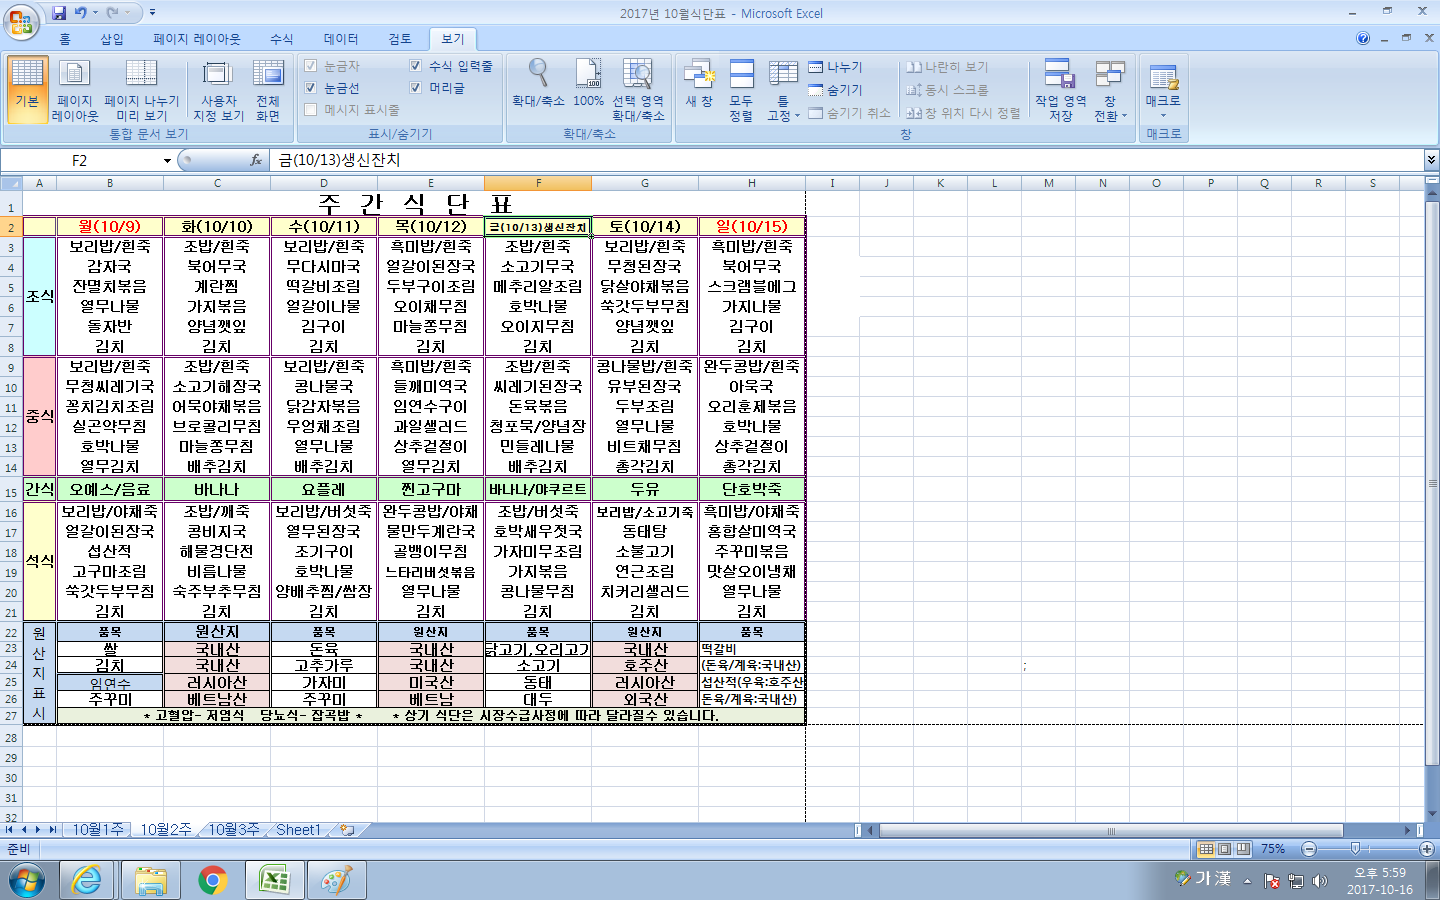Click the zoom slider in the status bar

[x=1356, y=849]
